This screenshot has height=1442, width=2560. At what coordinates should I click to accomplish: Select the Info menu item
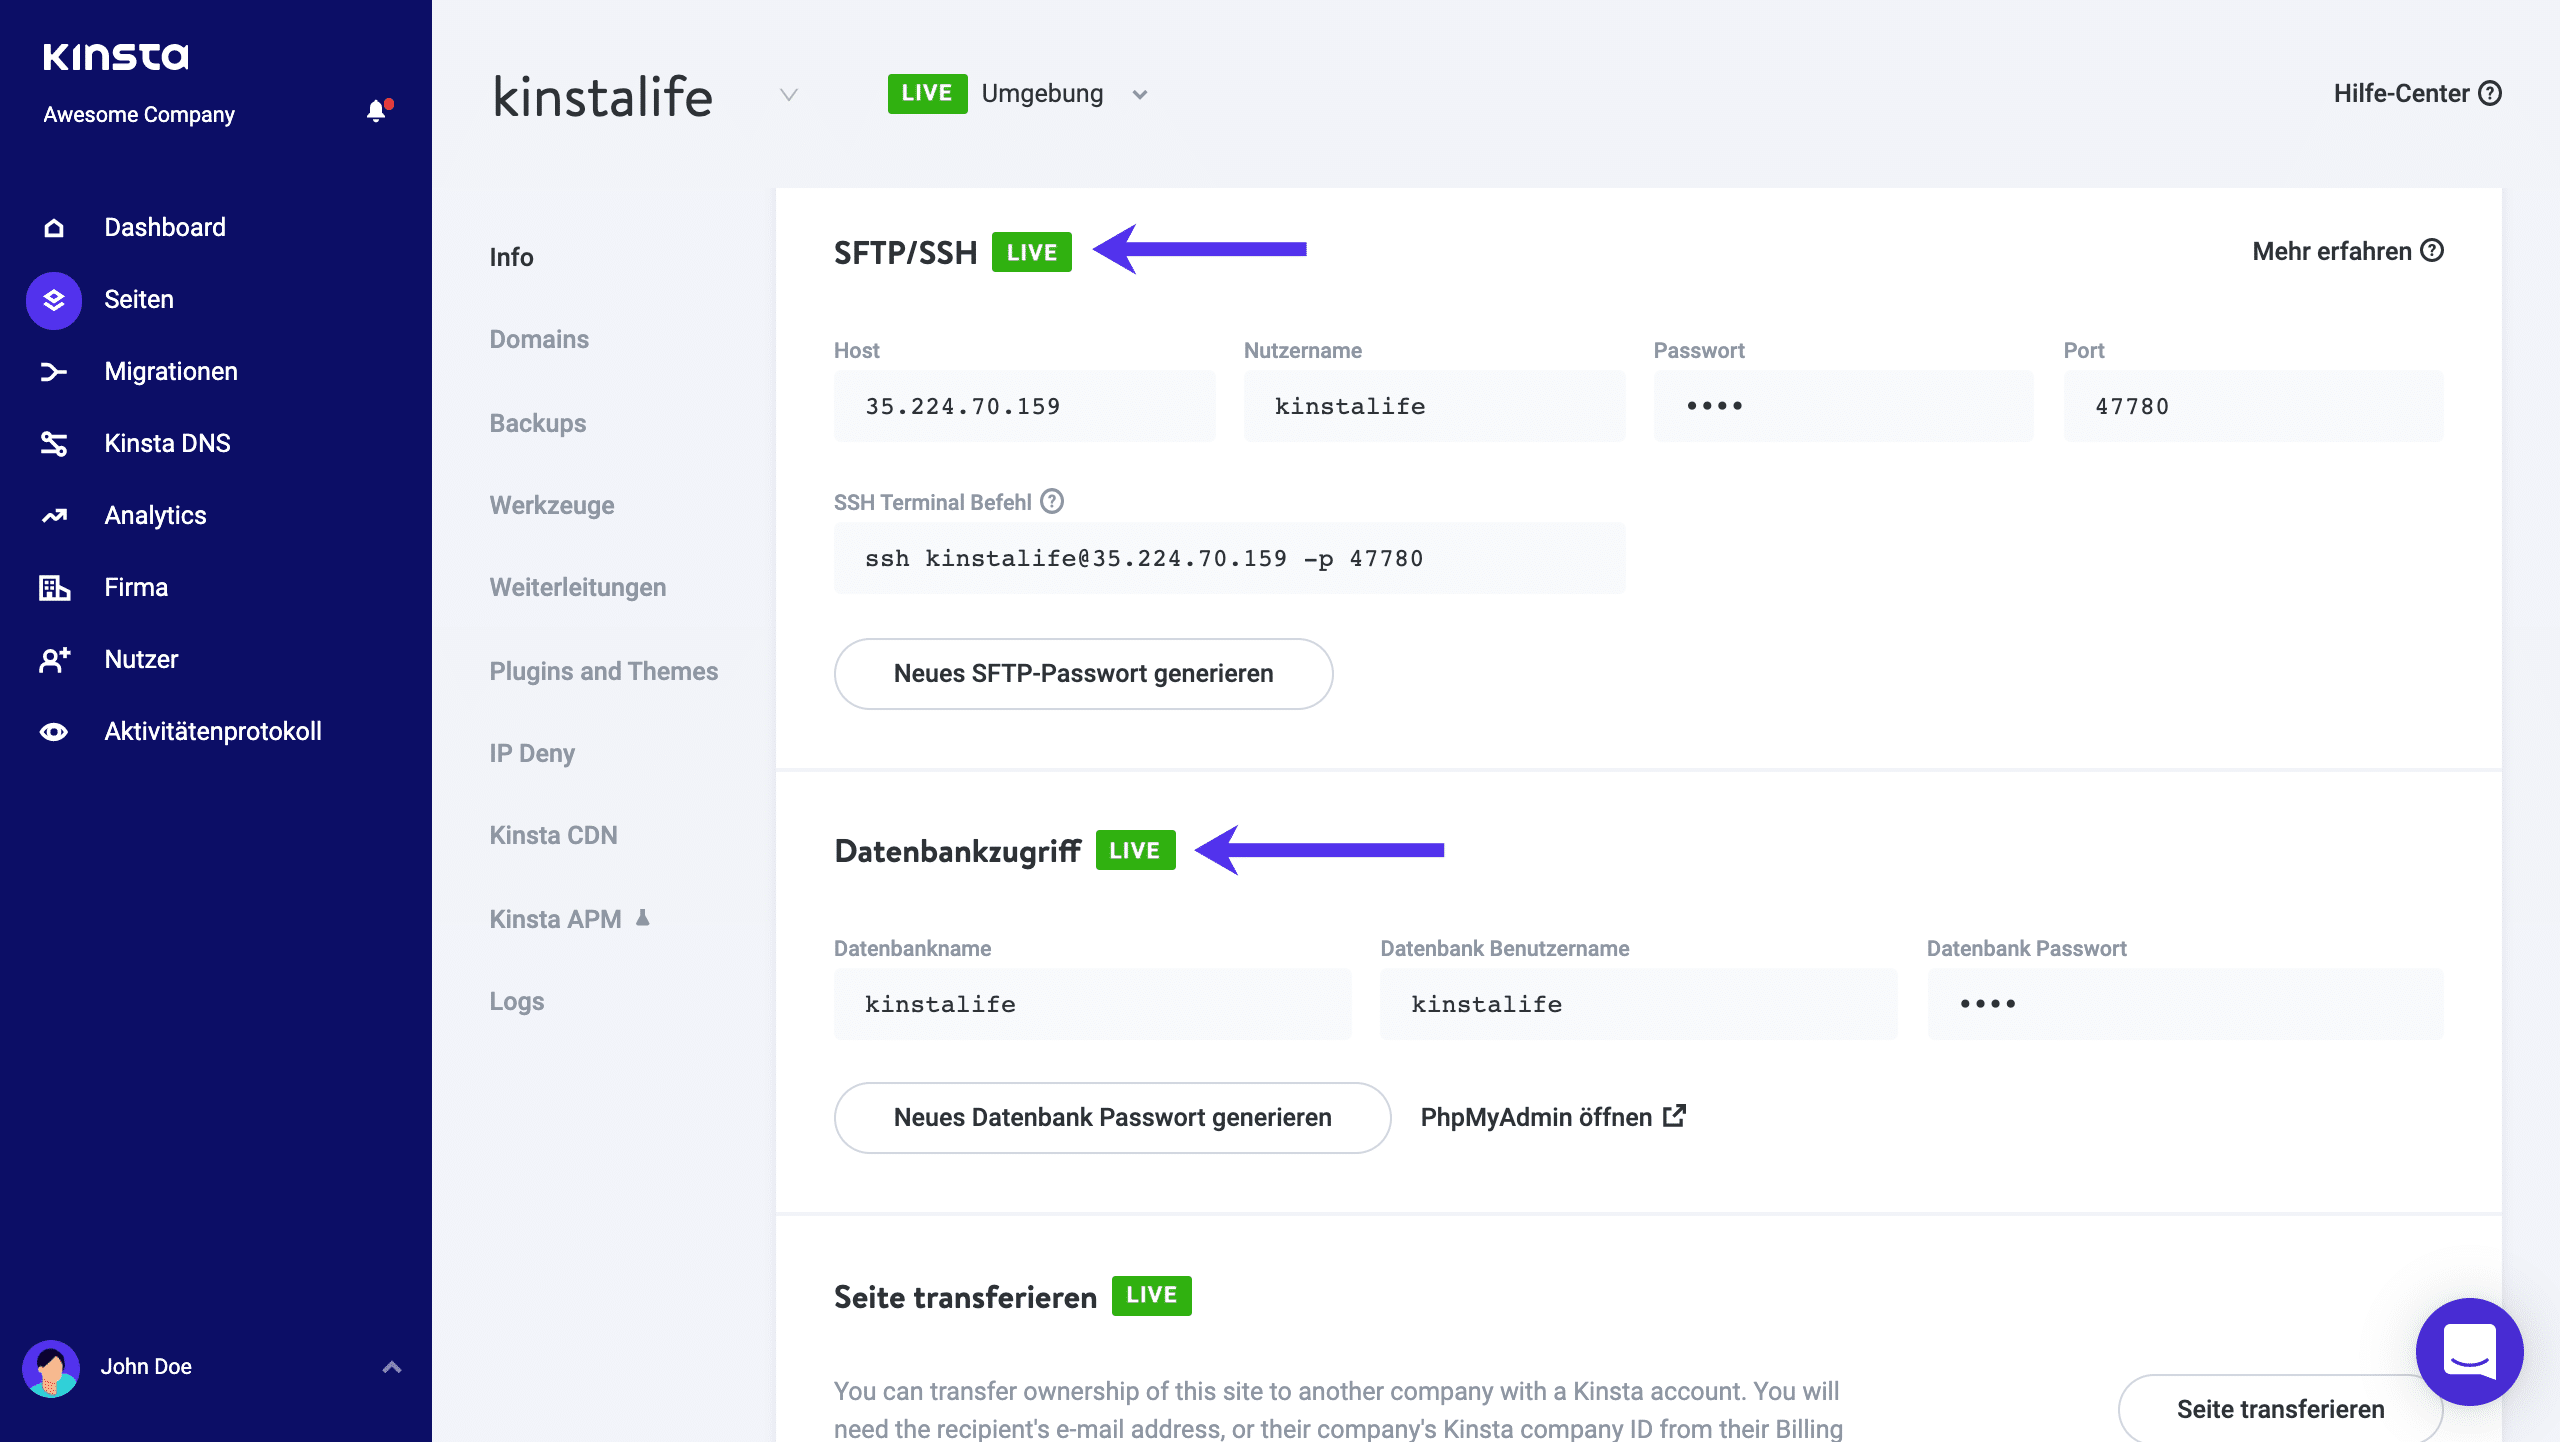point(510,257)
